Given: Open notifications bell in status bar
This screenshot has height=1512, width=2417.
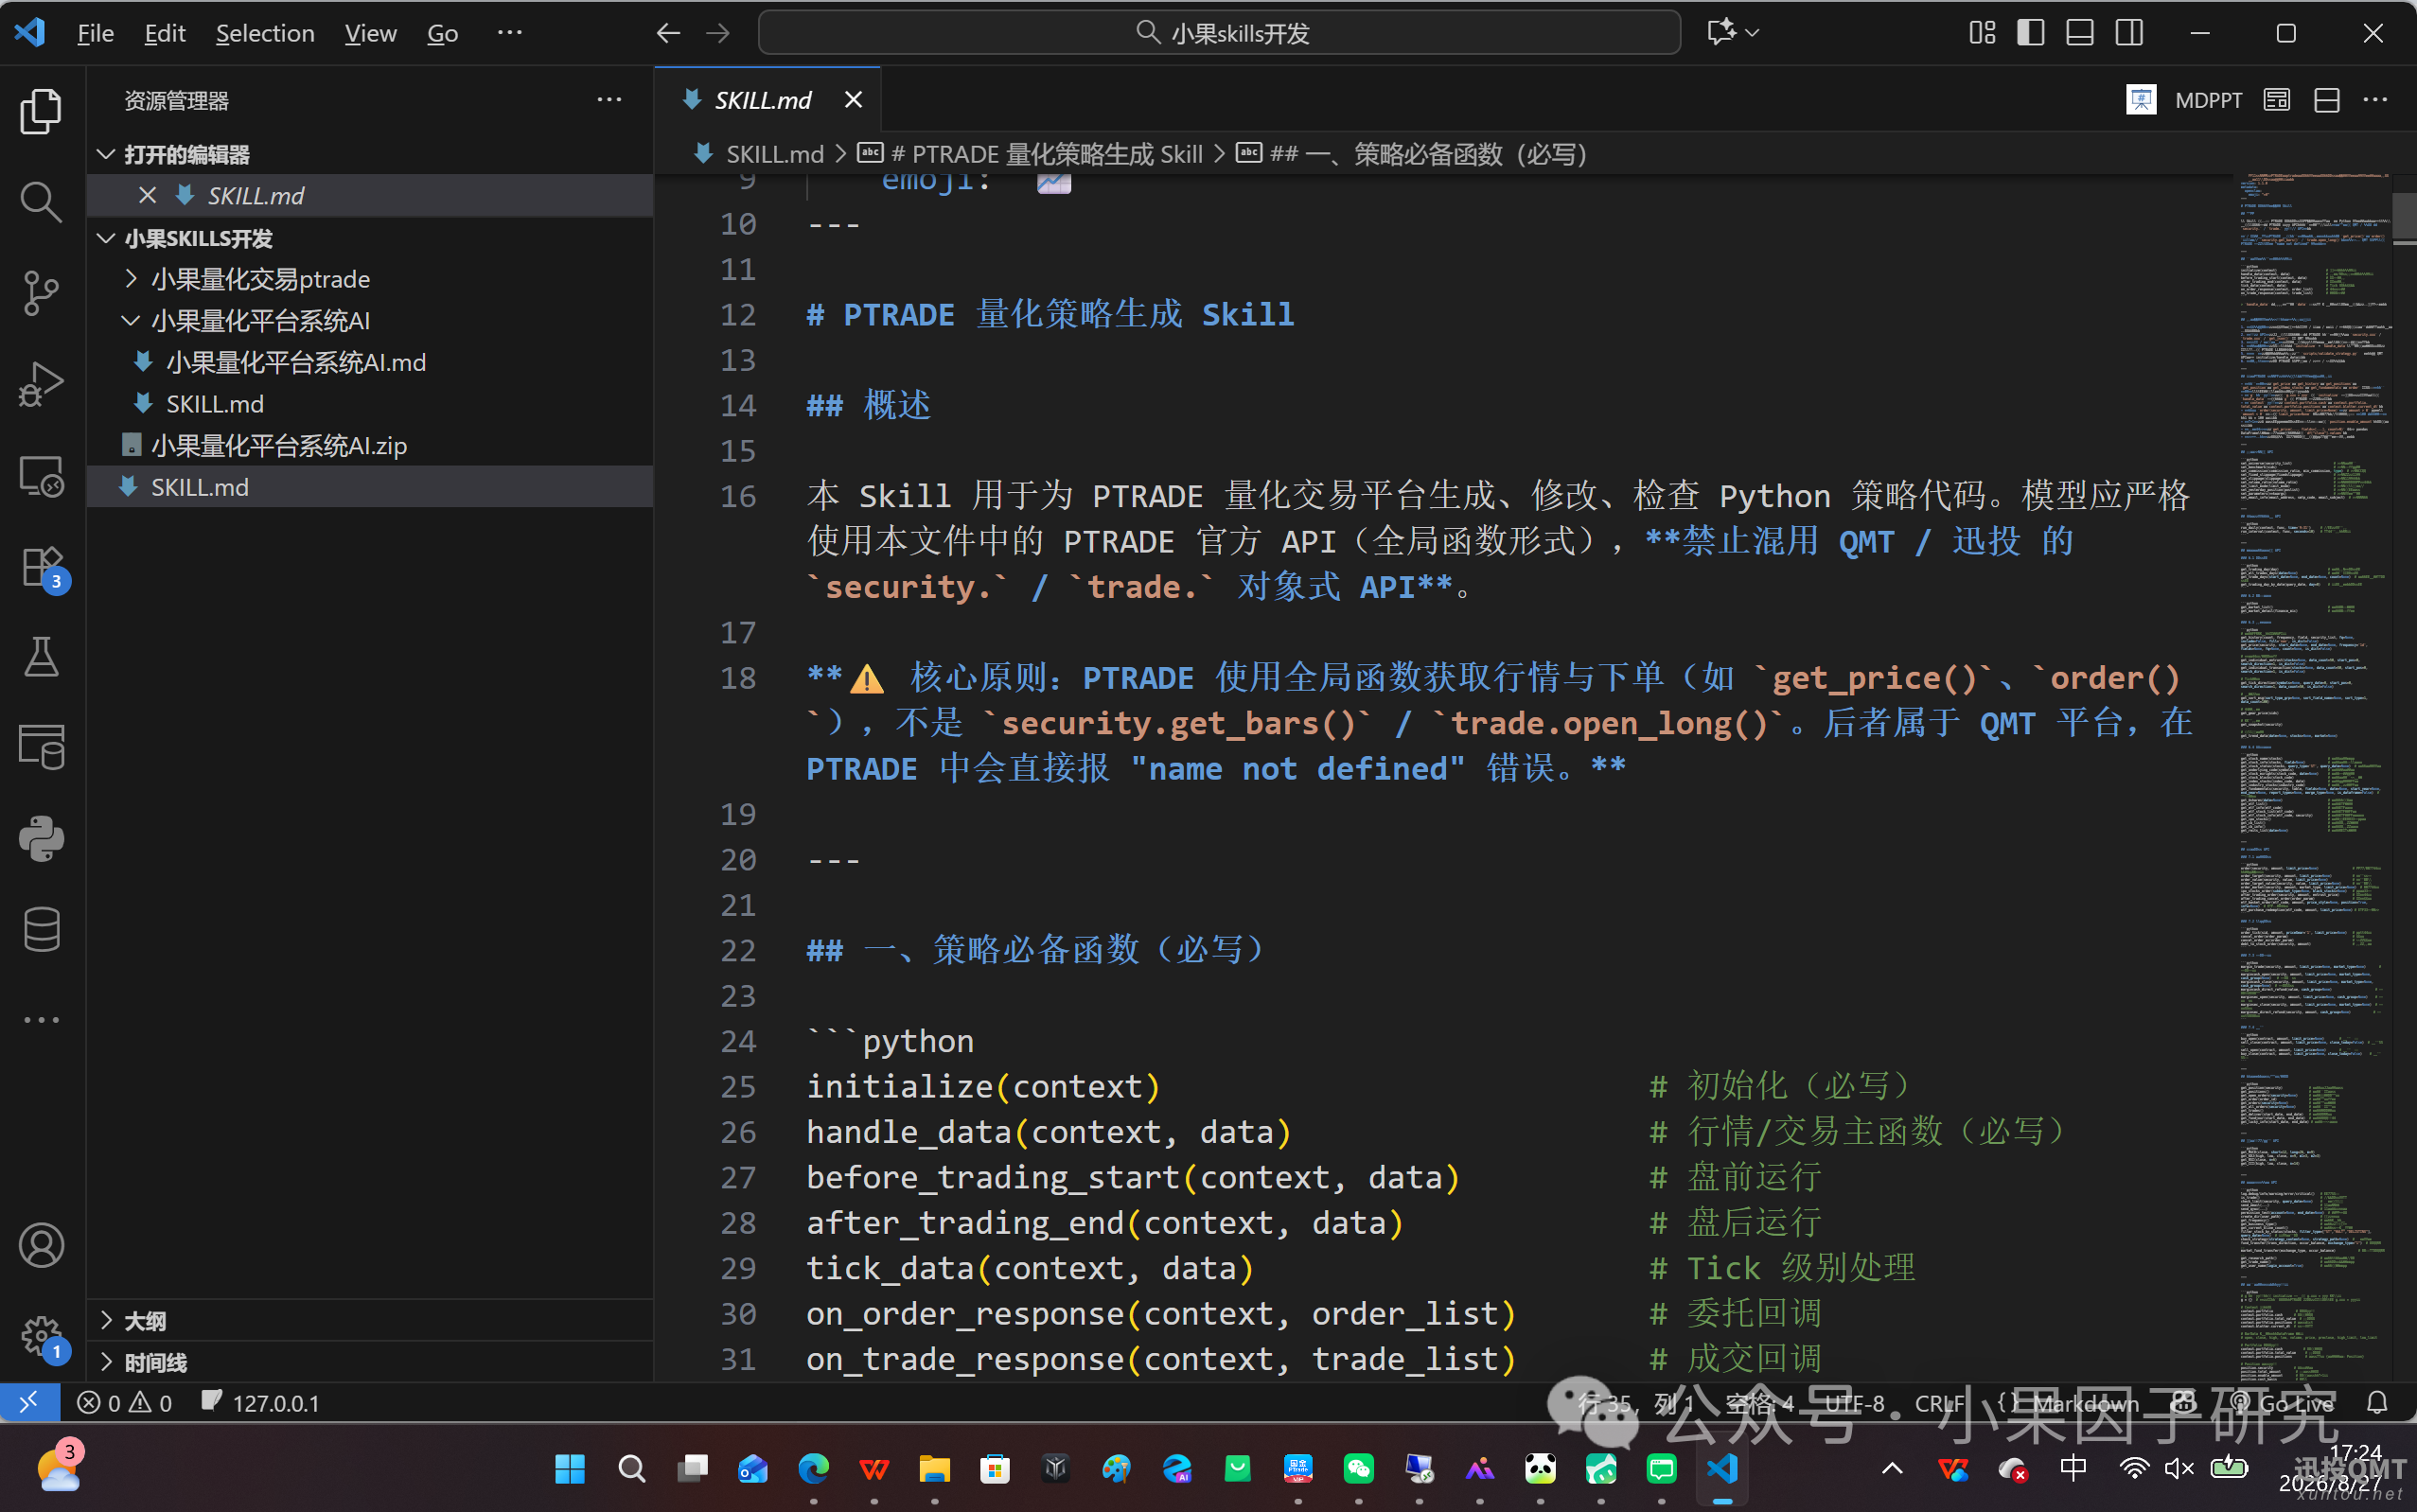Looking at the screenshot, I should click(2377, 1403).
